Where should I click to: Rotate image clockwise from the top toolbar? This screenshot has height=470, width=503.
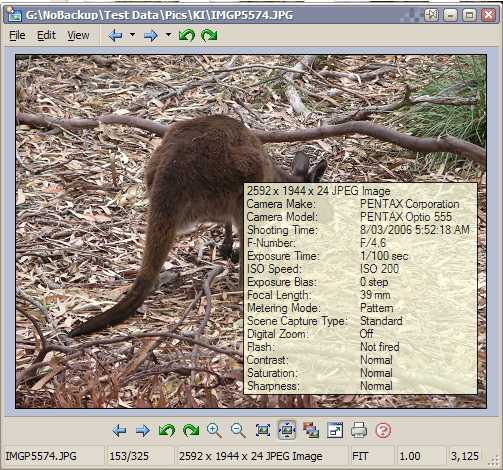(x=209, y=35)
